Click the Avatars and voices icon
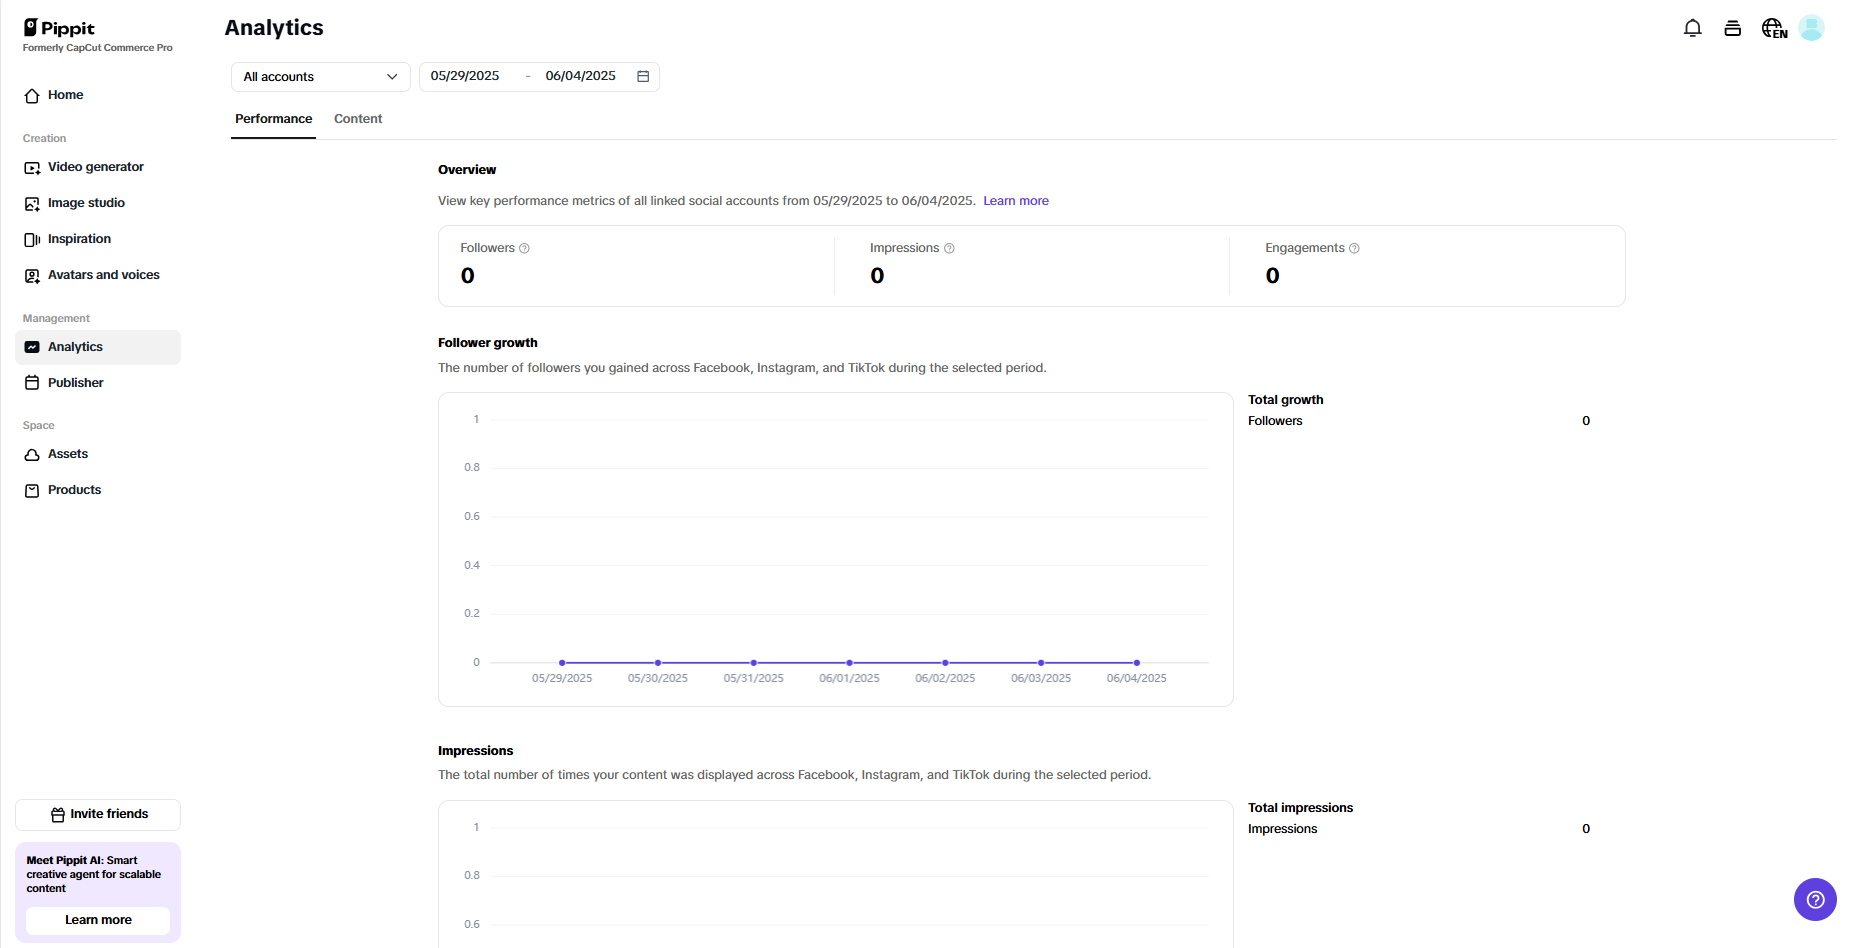The height and width of the screenshot is (948, 1860). pos(31,274)
